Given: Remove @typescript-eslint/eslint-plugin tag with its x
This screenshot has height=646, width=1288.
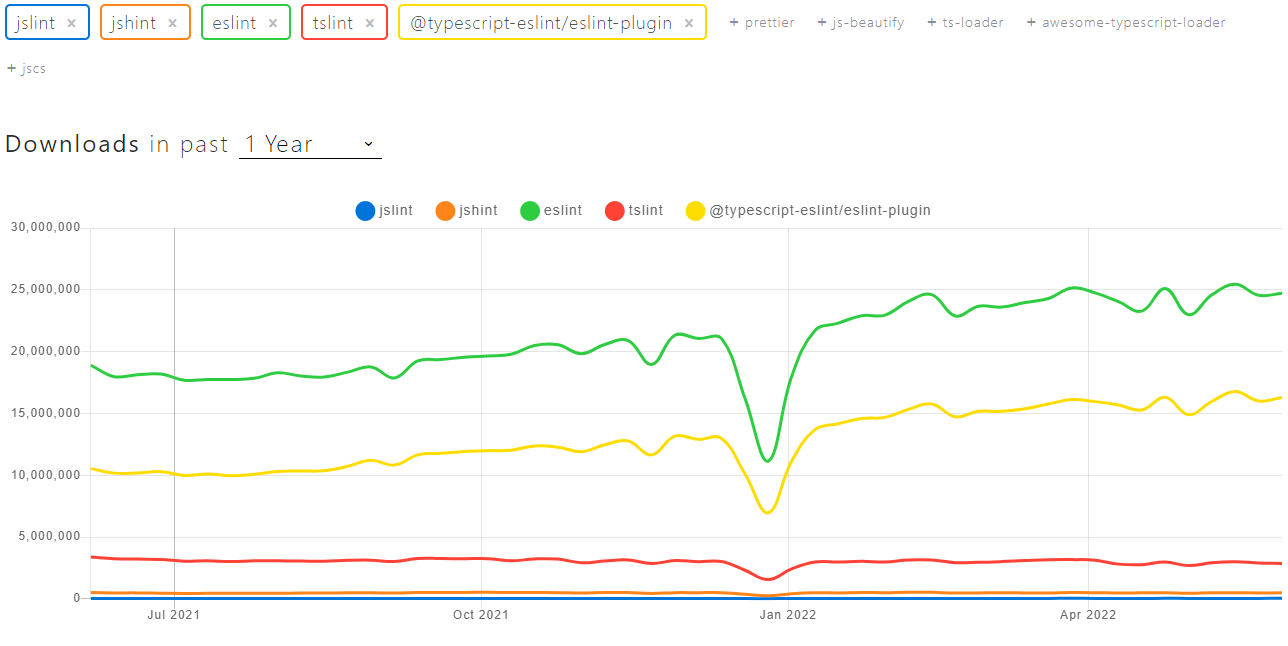Looking at the screenshot, I should (688, 23).
